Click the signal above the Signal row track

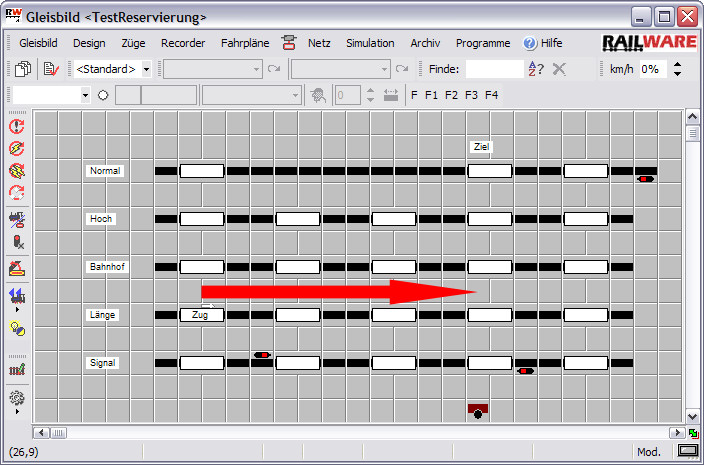pos(262,355)
